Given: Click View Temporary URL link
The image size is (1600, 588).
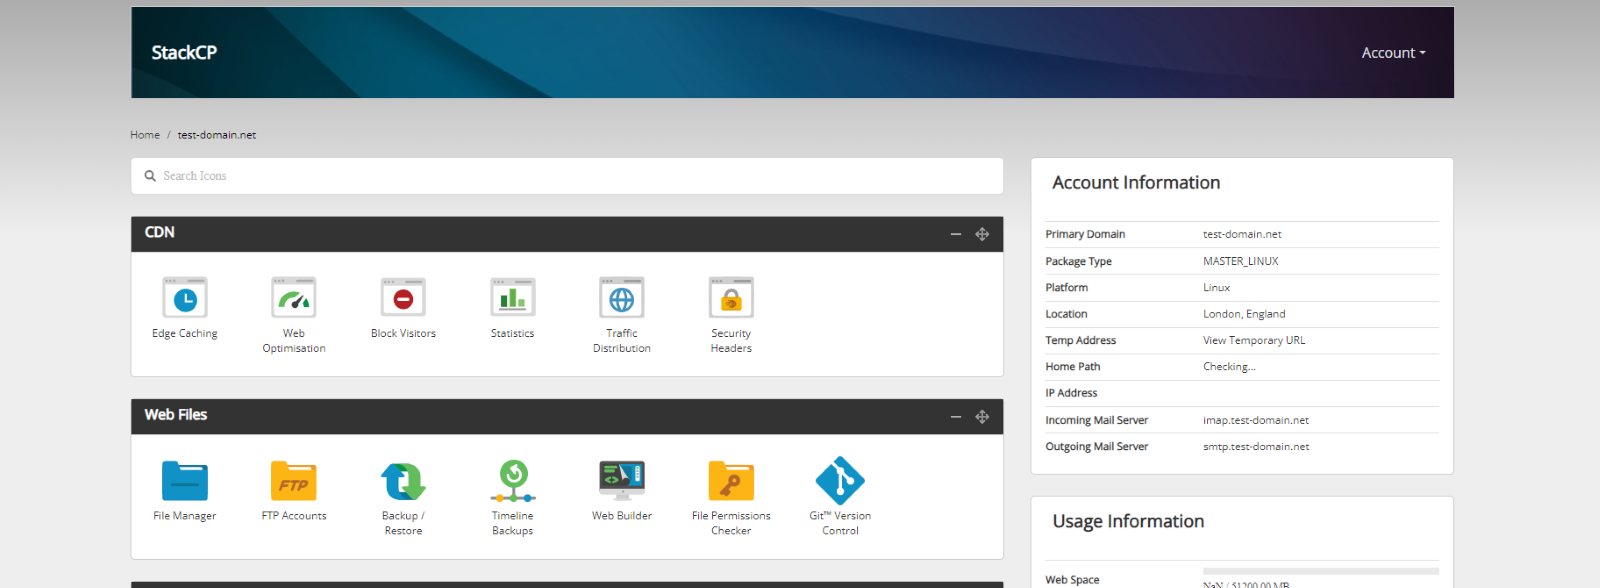Looking at the screenshot, I should point(1254,341).
